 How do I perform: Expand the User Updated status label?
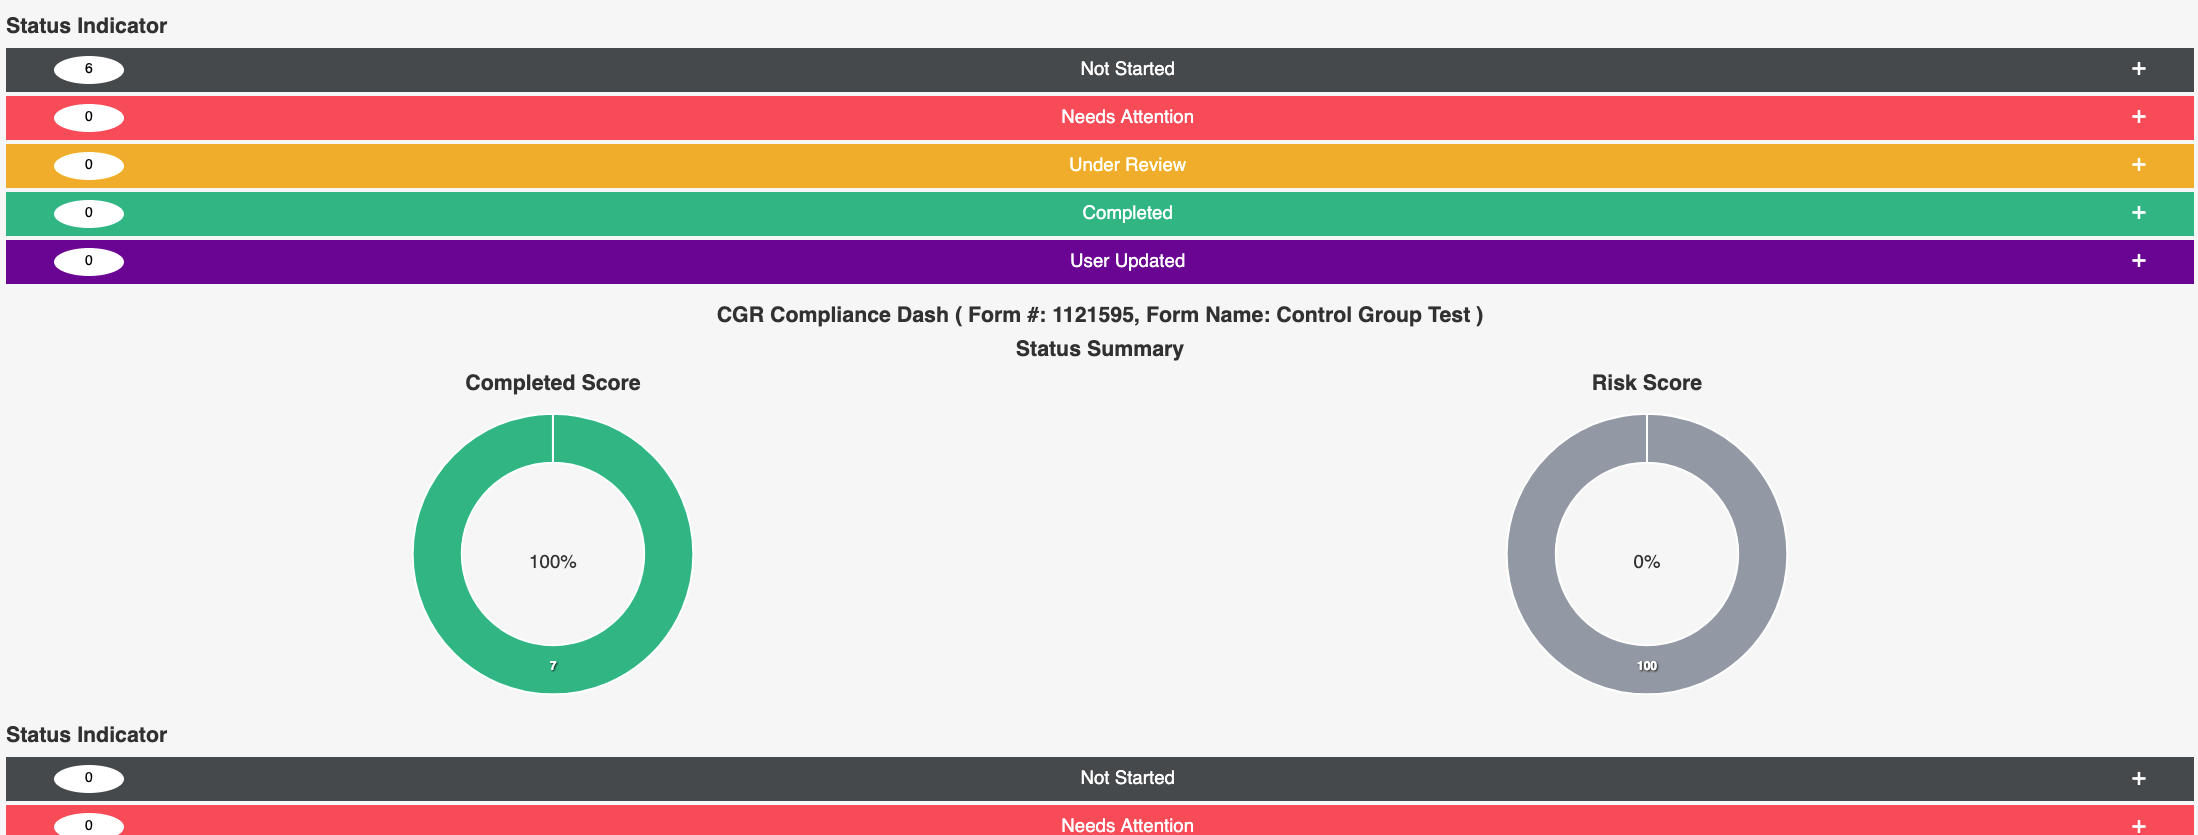(x=1127, y=261)
